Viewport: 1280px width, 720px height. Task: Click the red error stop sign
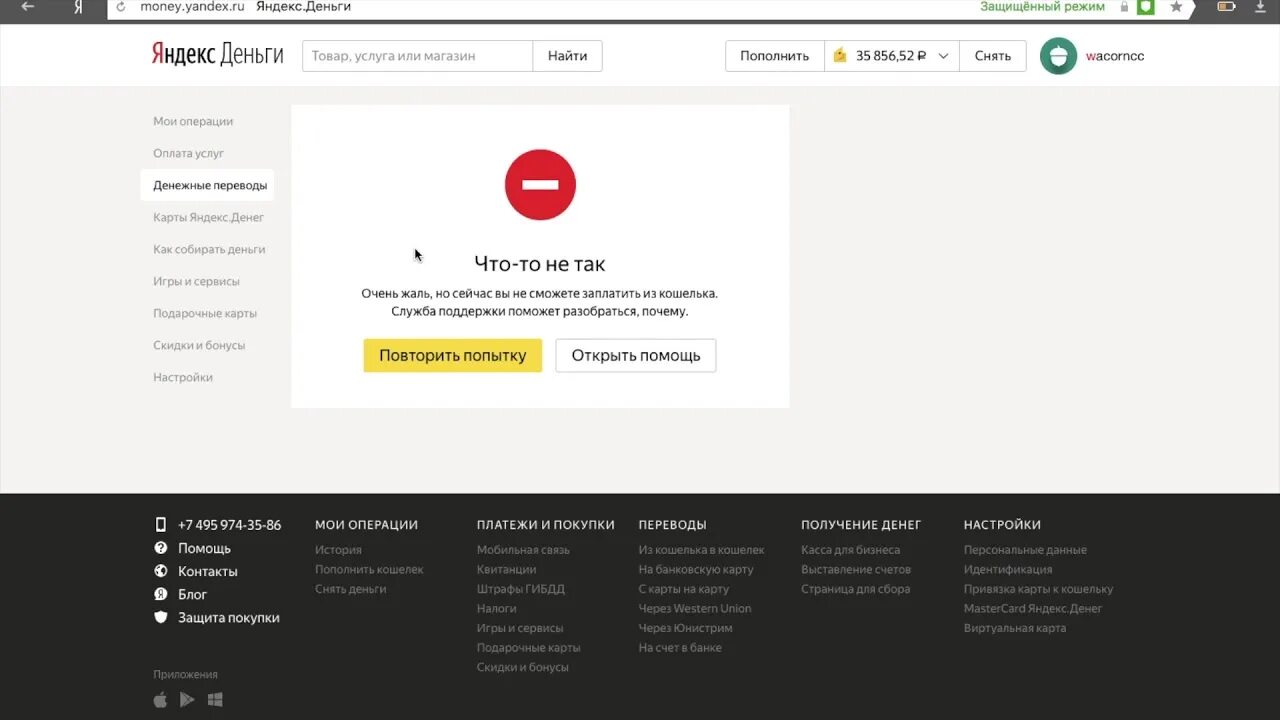(x=540, y=185)
